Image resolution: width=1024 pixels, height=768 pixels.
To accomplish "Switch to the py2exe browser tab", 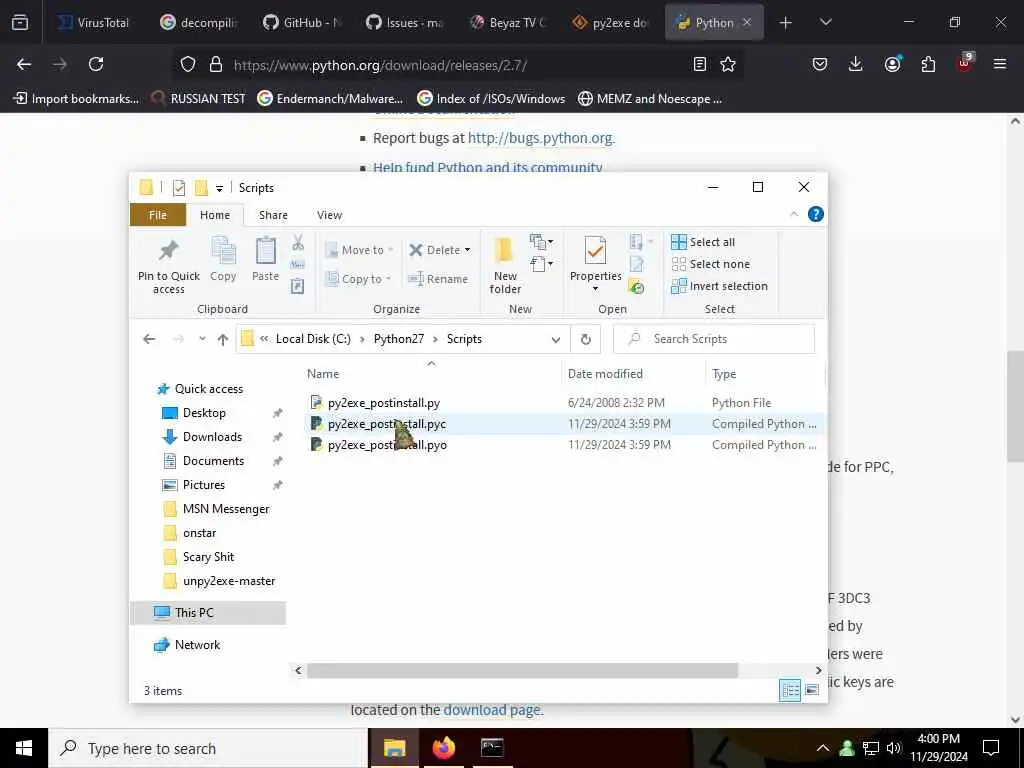I will pyautogui.click(x=611, y=22).
